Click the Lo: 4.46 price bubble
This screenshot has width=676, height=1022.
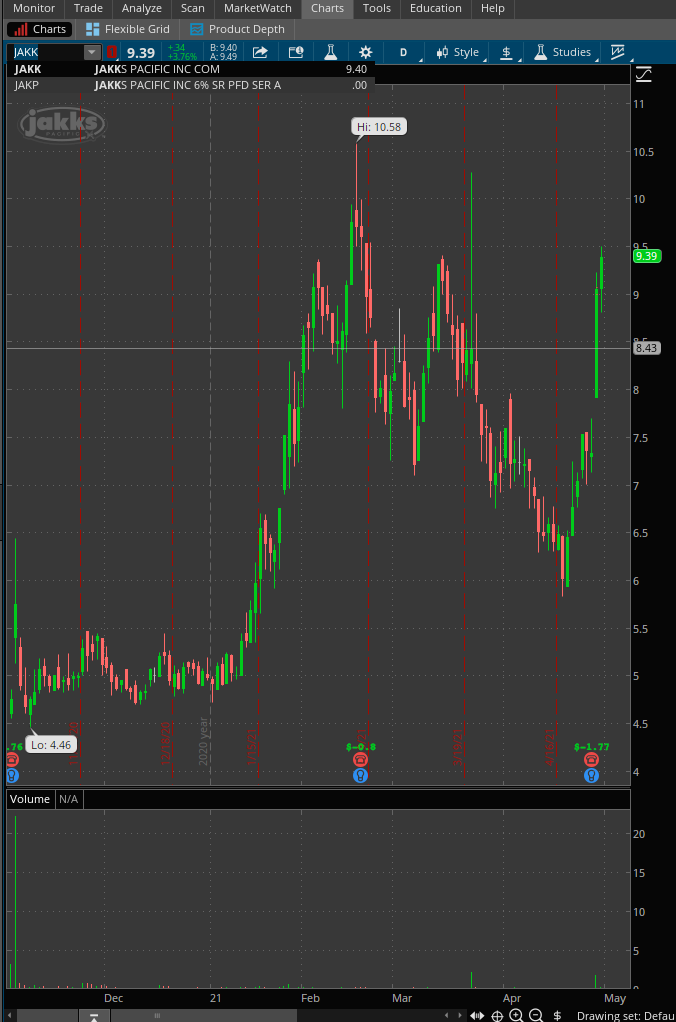51,745
